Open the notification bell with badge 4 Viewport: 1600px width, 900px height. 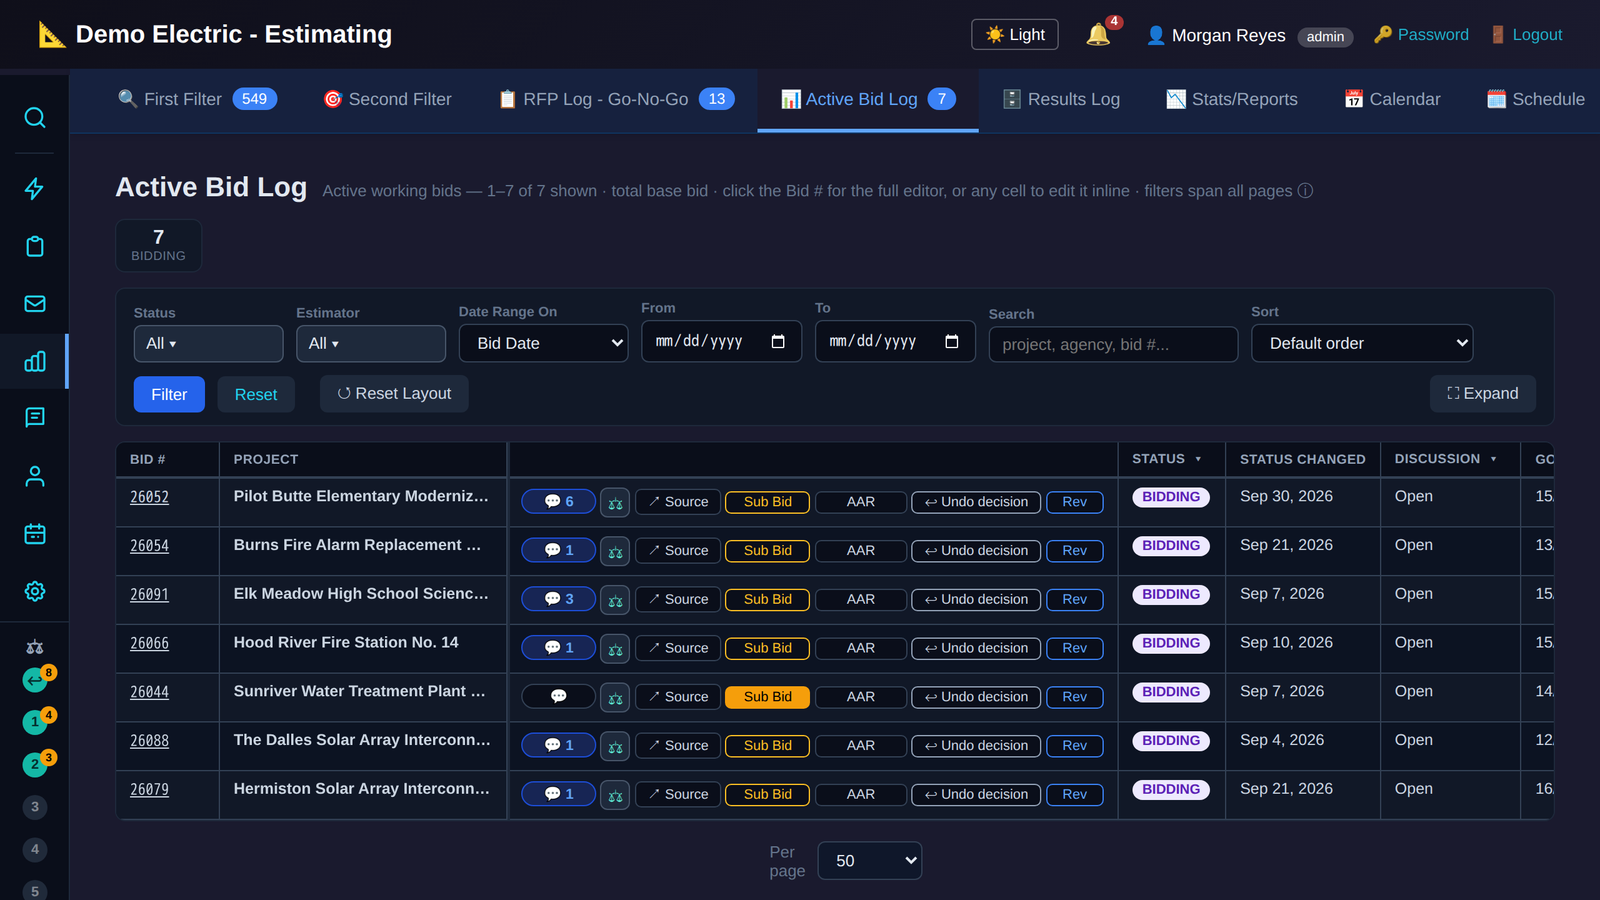tap(1099, 35)
